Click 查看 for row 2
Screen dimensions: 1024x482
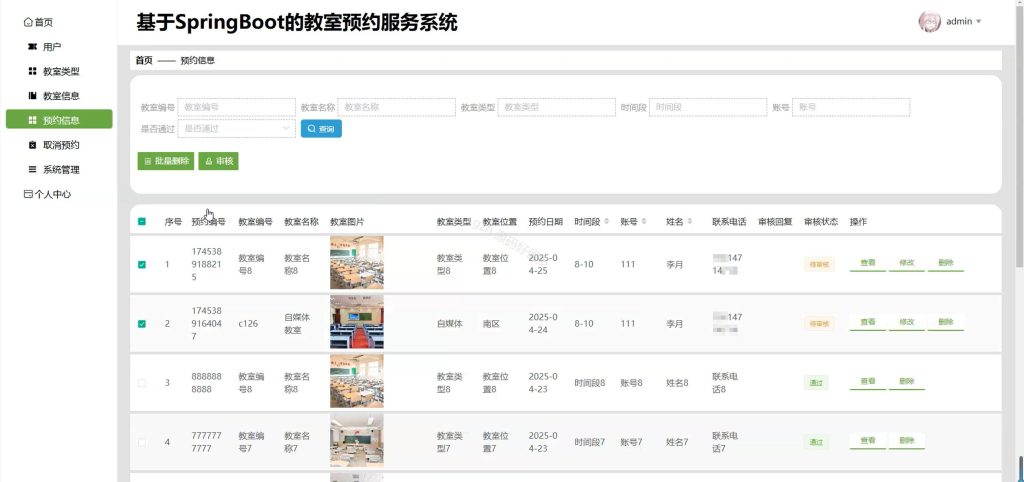coord(867,323)
